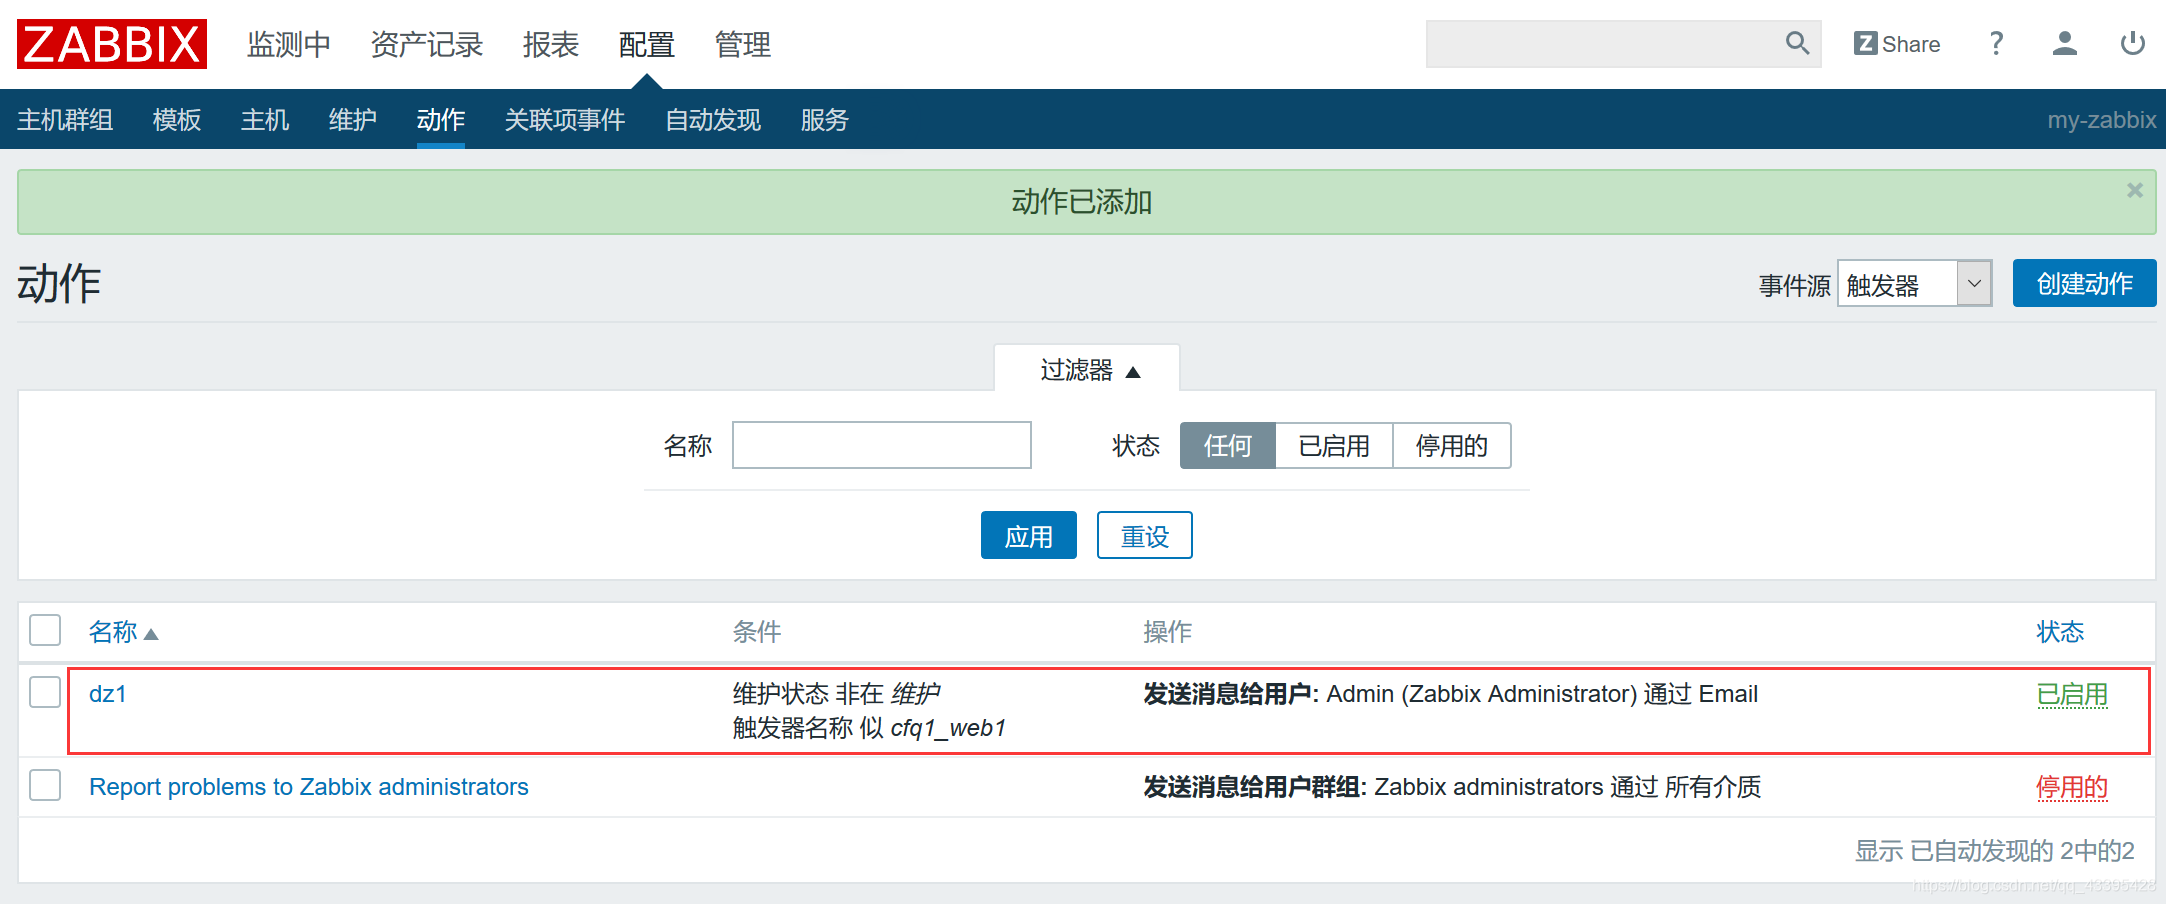Screen dimensions: 2166x904
Task: Click the my-zabbix server name
Action: [x=2102, y=120]
